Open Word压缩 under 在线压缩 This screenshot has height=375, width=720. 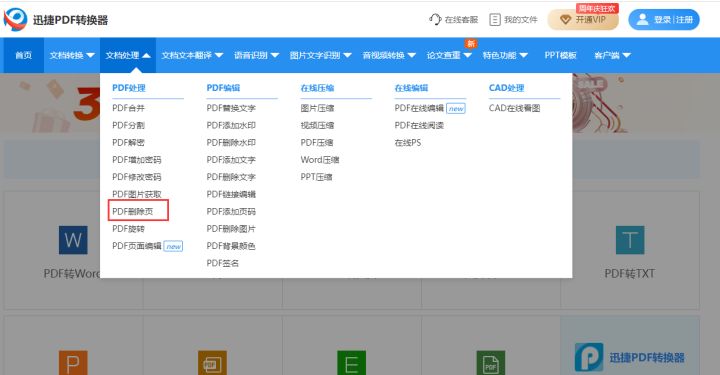coord(320,160)
